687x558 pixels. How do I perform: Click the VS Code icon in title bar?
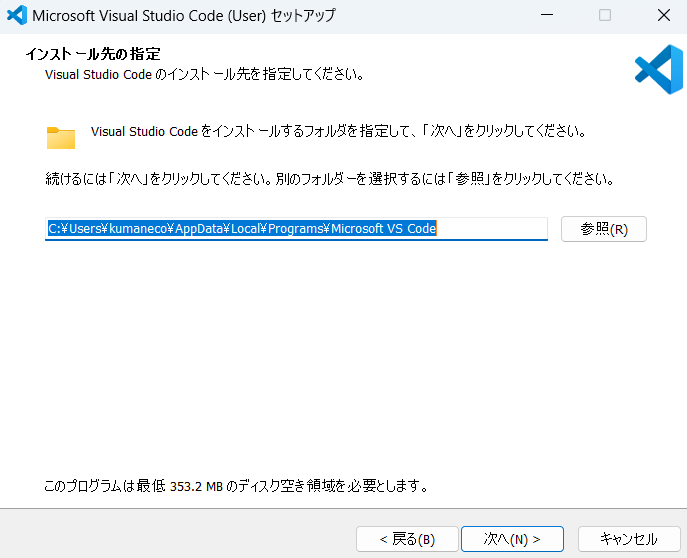17,15
